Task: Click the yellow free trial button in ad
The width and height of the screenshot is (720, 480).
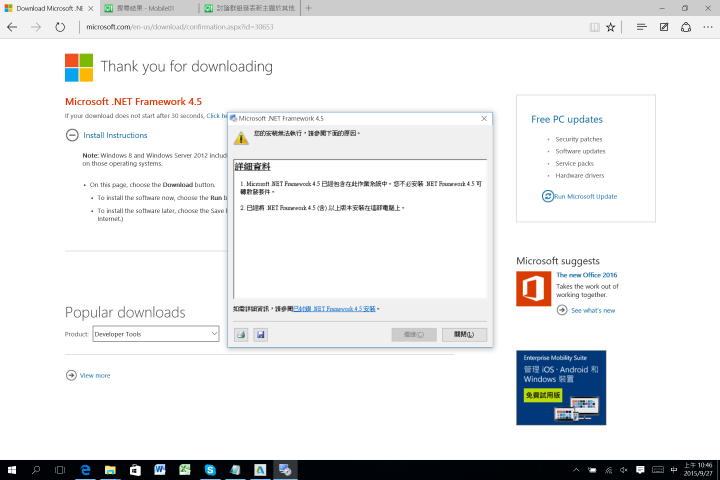Action: (543, 395)
